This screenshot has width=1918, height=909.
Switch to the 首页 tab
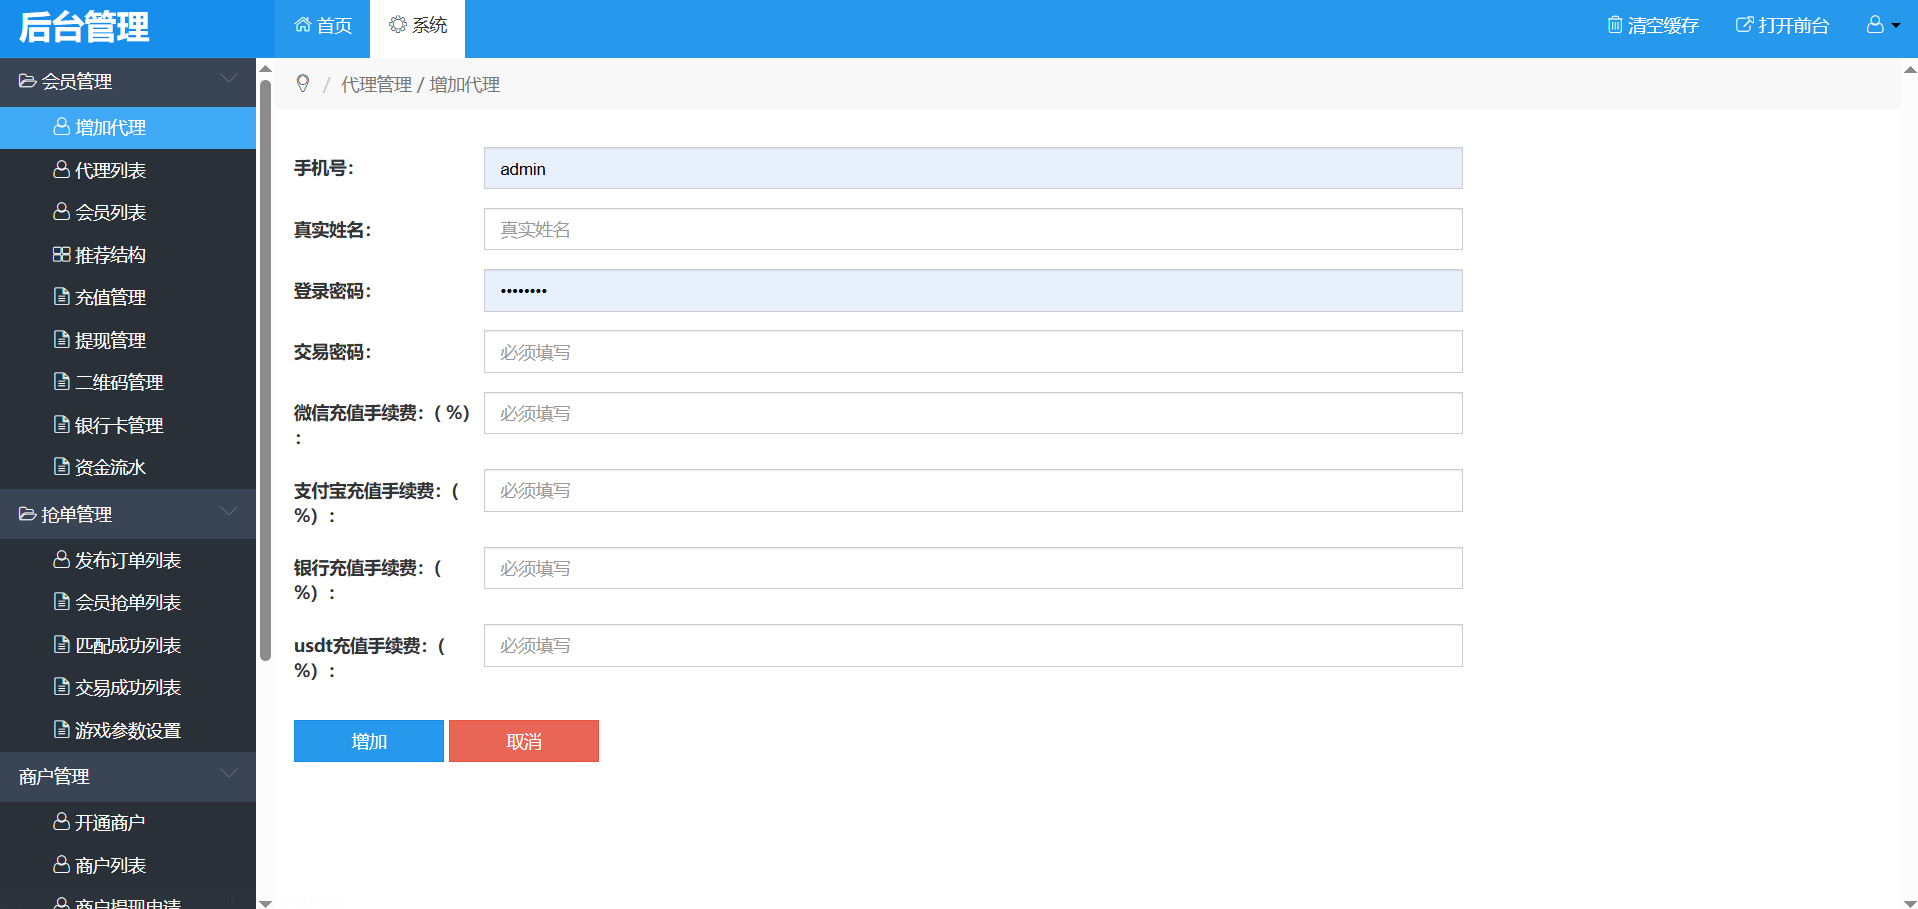pos(323,26)
